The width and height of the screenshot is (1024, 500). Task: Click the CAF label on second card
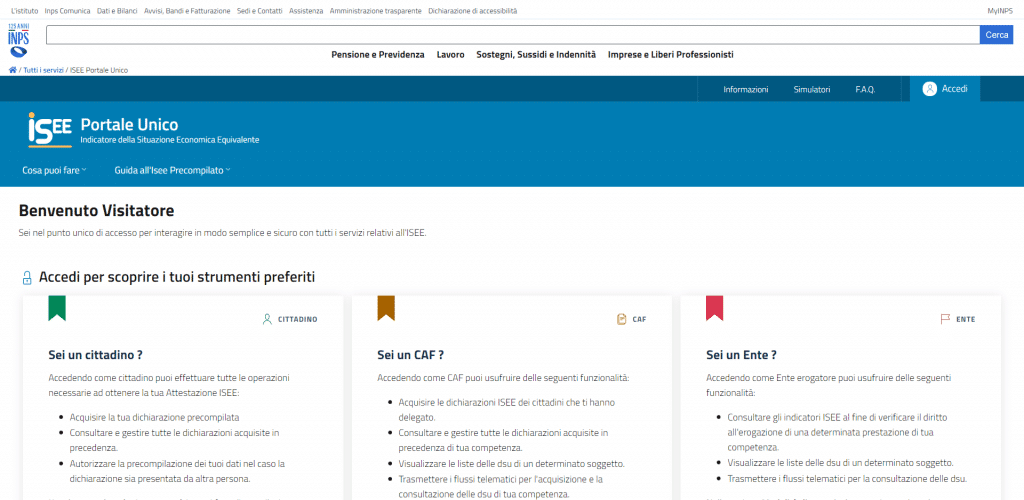click(x=639, y=320)
